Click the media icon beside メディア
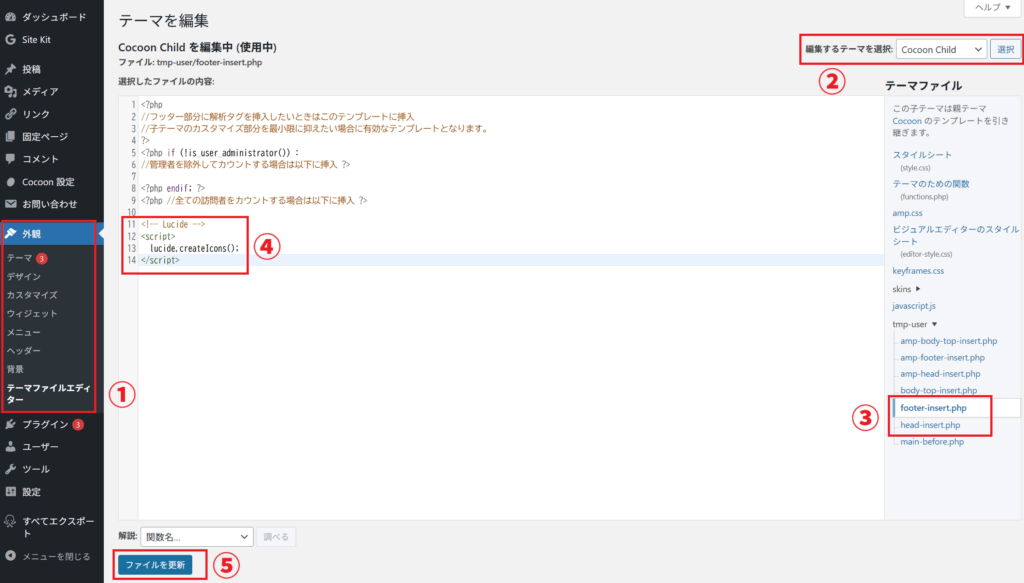The height and width of the screenshot is (583, 1024). (10, 92)
